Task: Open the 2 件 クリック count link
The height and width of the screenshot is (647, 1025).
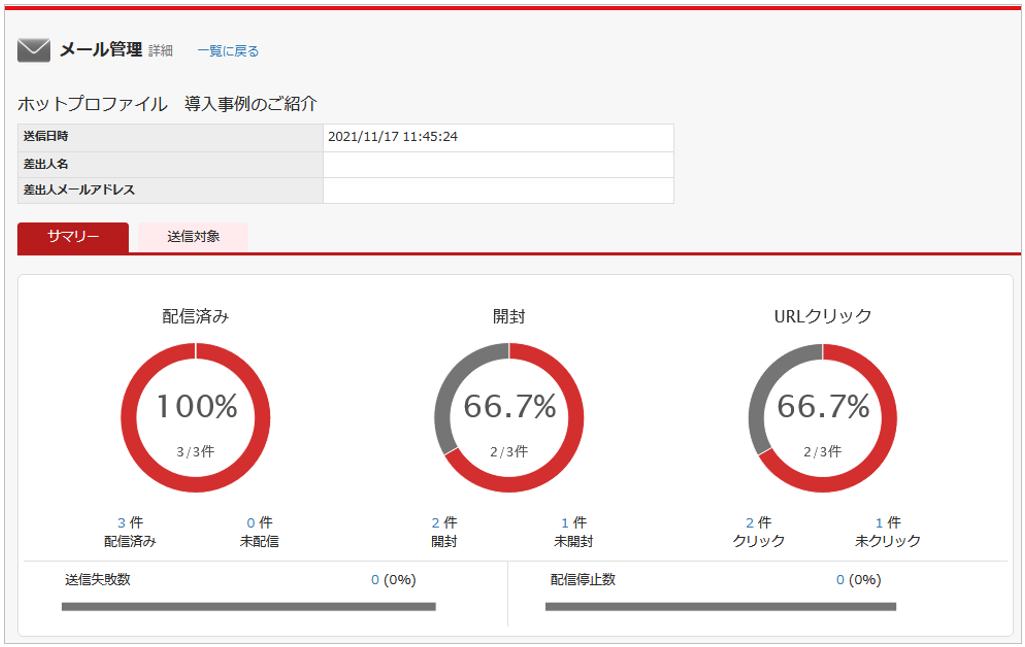Action: 750,522
